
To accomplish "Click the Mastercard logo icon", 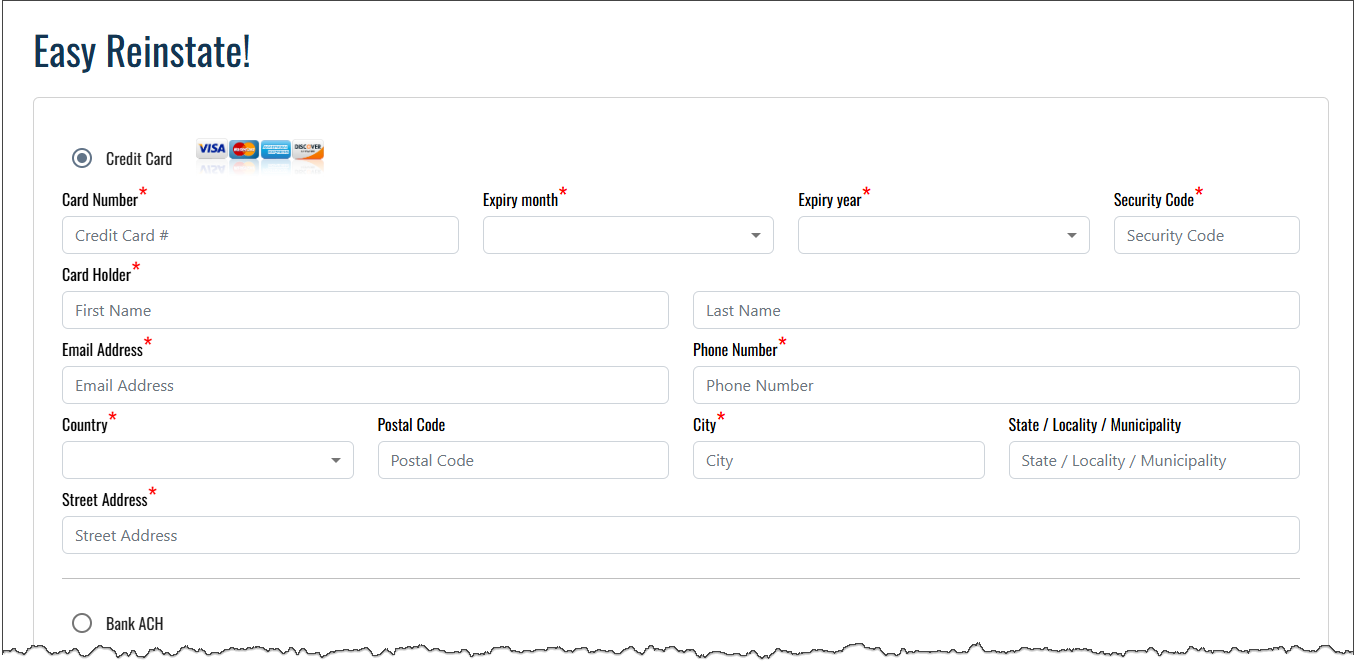I will (244, 149).
